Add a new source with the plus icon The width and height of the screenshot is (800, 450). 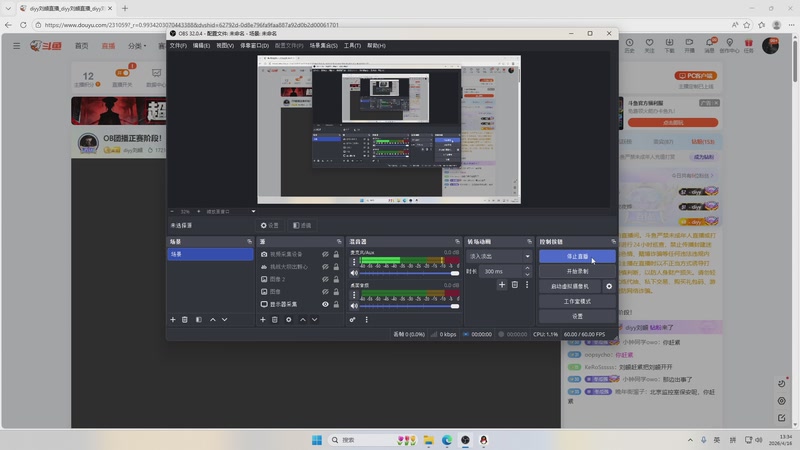coord(263,319)
